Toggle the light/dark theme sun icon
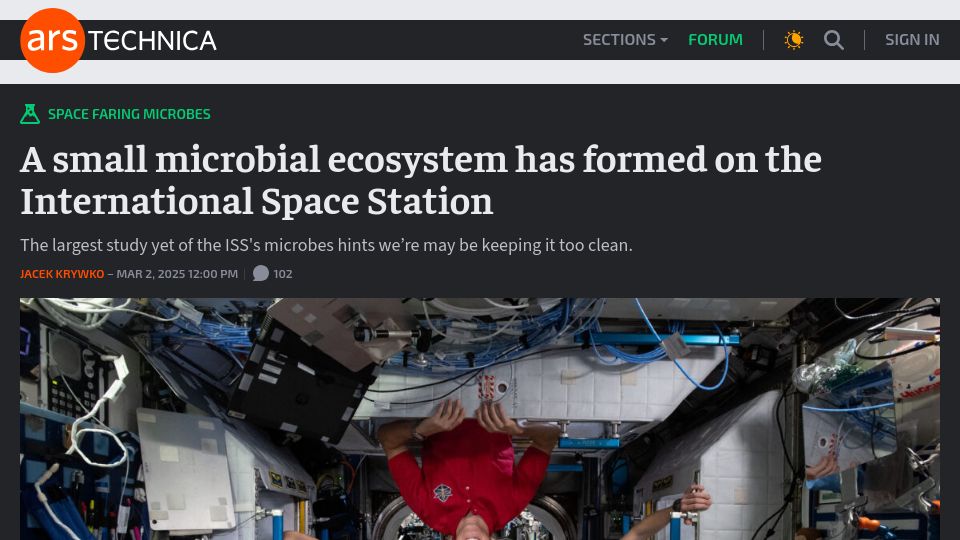Viewport: 960px width, 540px height. [x=793, y=40]
